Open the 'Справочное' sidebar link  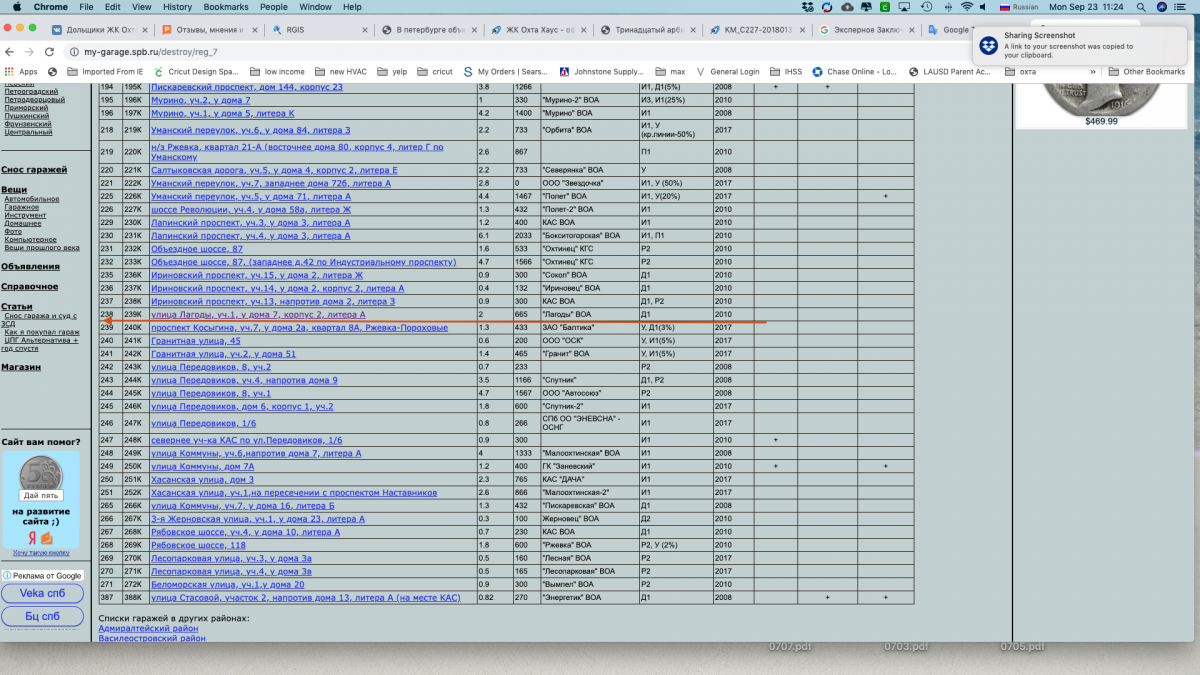pos(29,287)
